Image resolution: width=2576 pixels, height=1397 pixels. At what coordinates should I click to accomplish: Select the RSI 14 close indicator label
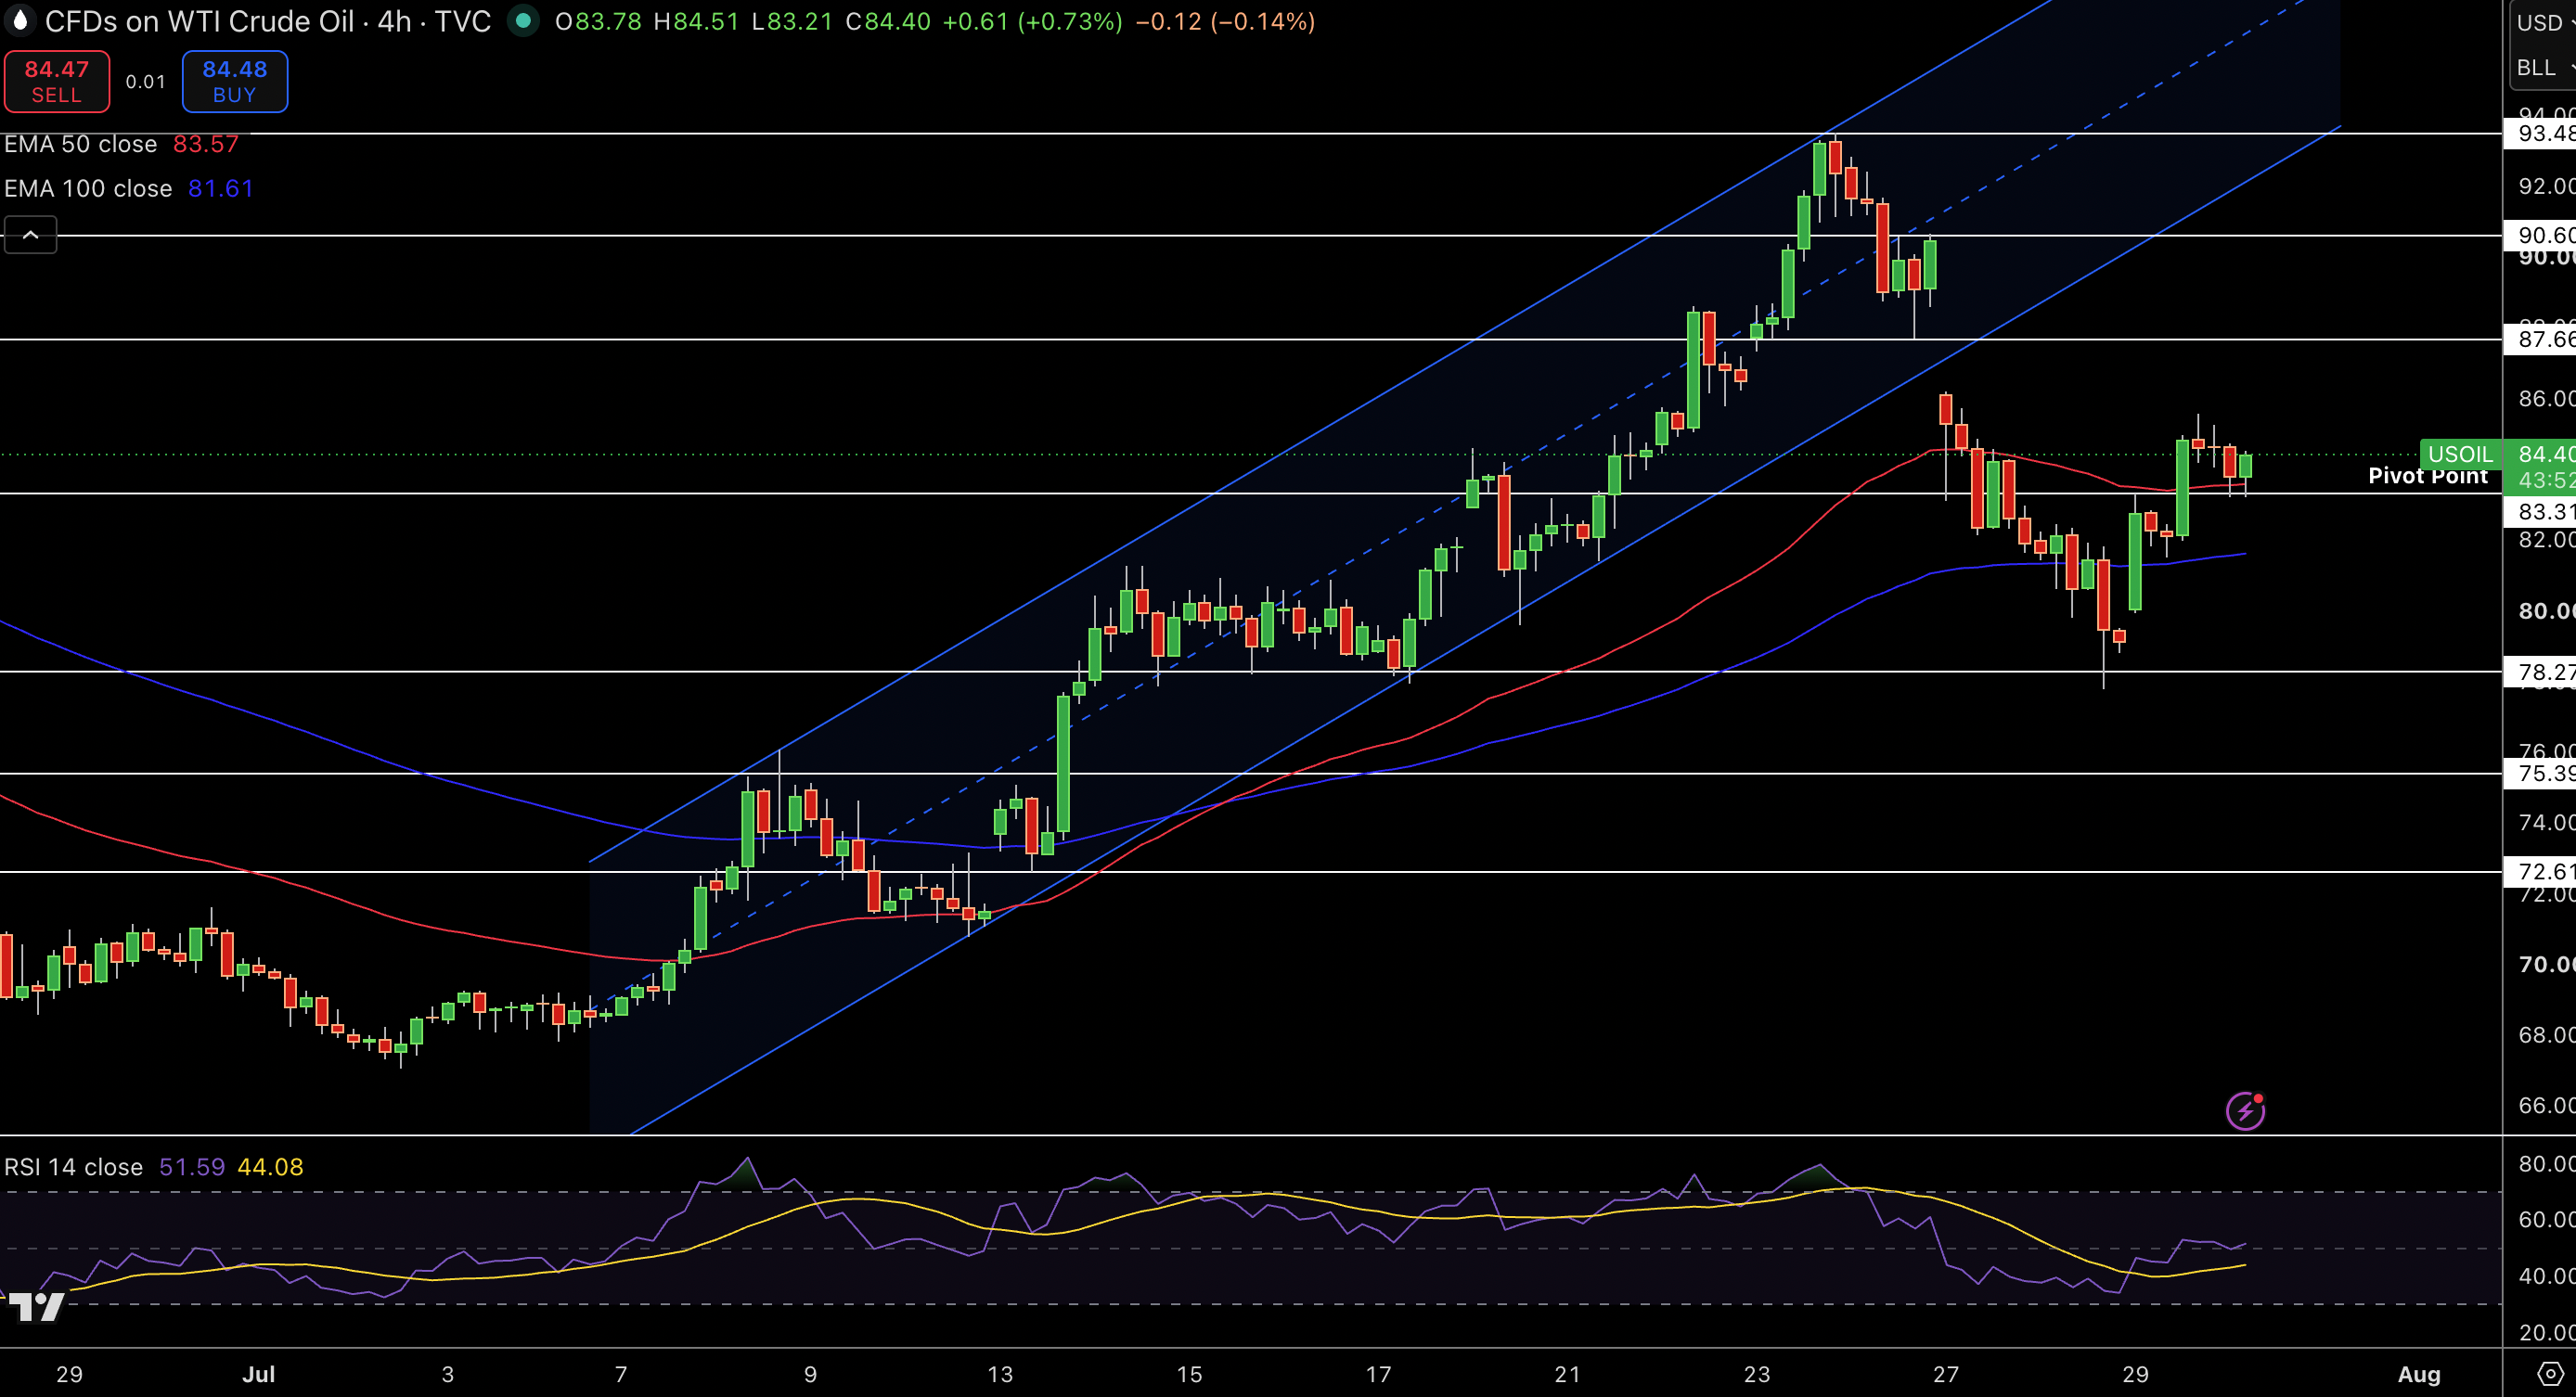coord(73,1167)
